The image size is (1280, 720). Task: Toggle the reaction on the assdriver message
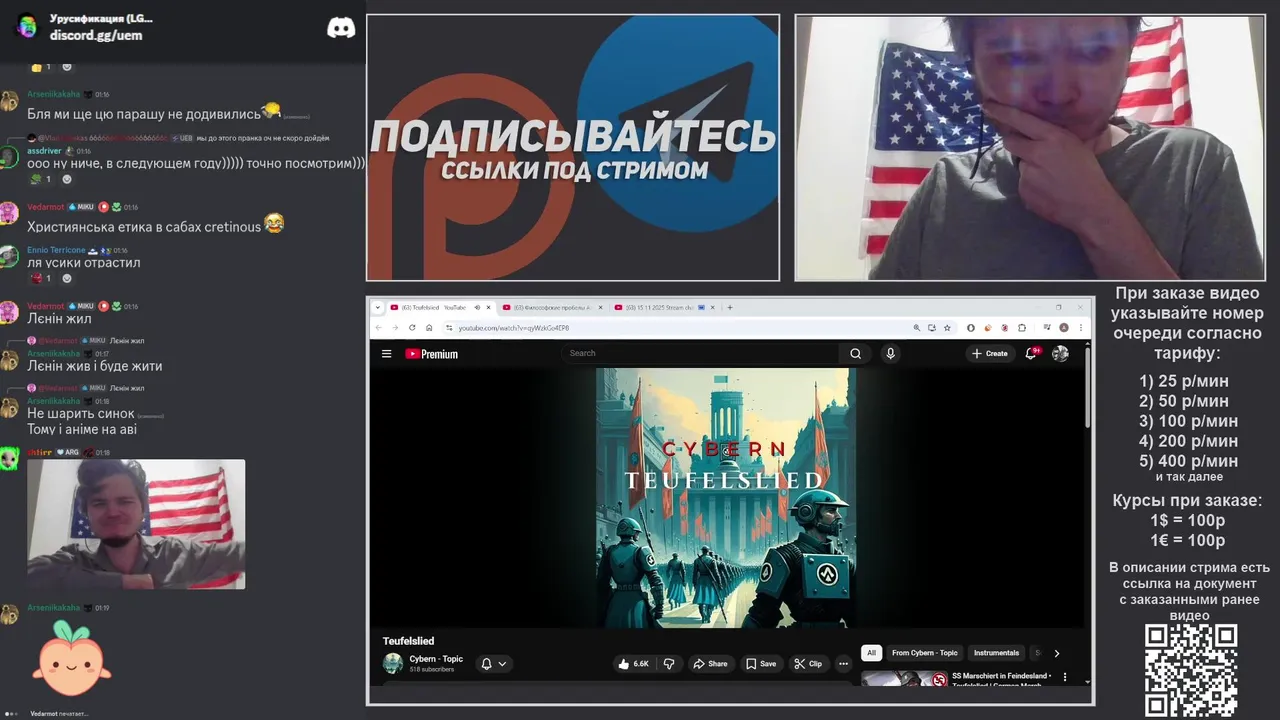coord(41,179)
